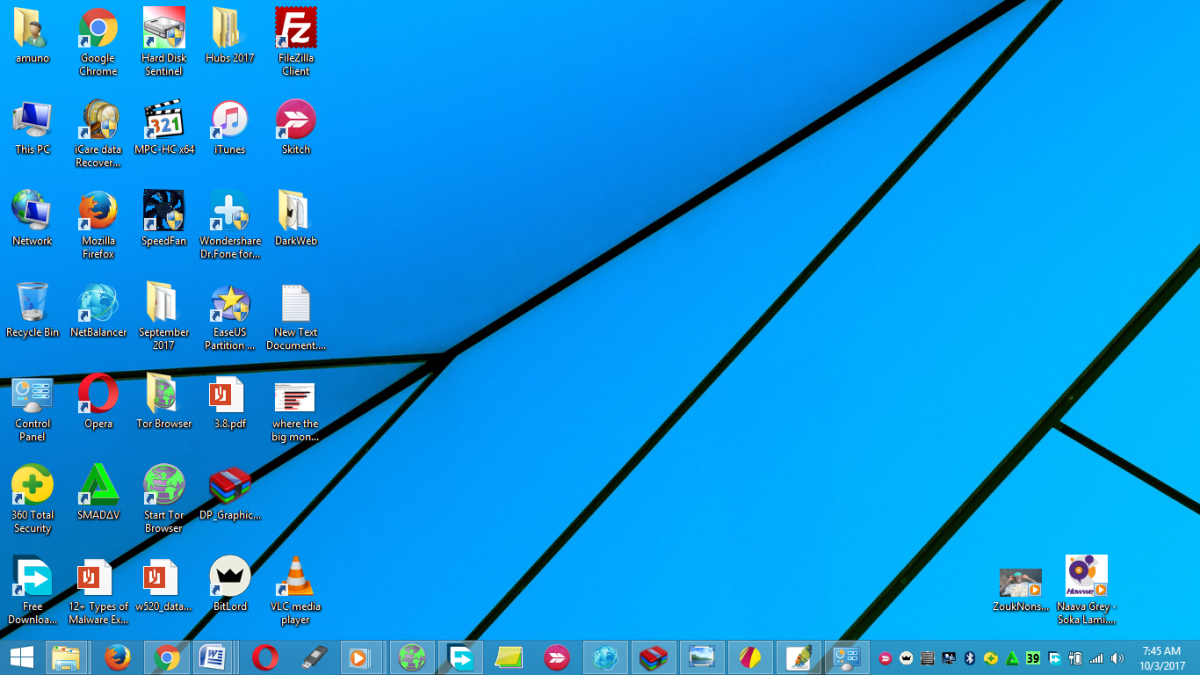Open 360 Total Security desktop shortcut
This screenshot has width=1200, height=675.
[32, 486]
